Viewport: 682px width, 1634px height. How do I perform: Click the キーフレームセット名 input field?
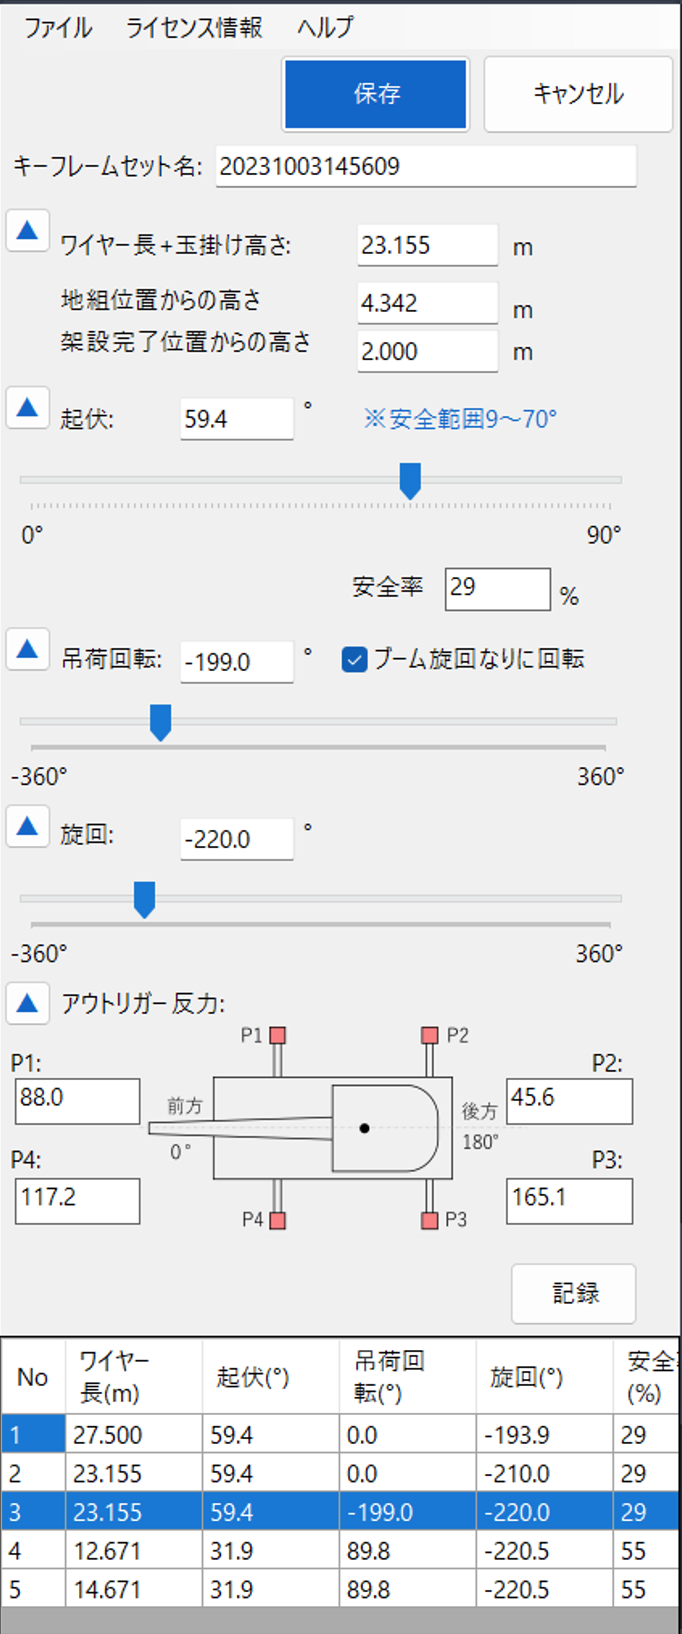pyautogui.click(x=427, y=167)
